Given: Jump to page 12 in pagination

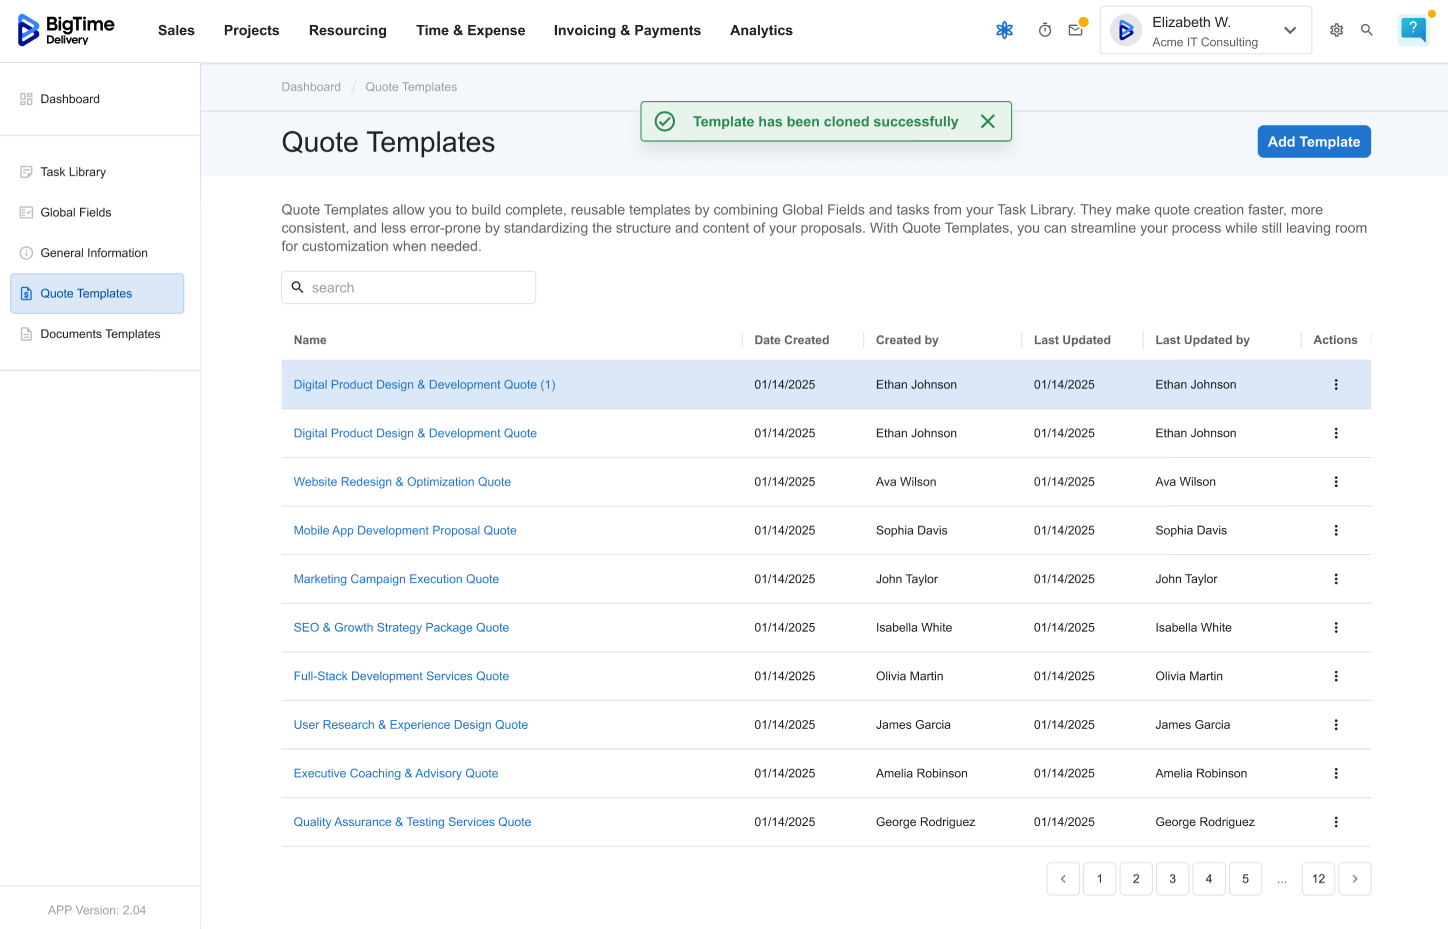Looking at the screenshot, I should [1318, 879].
